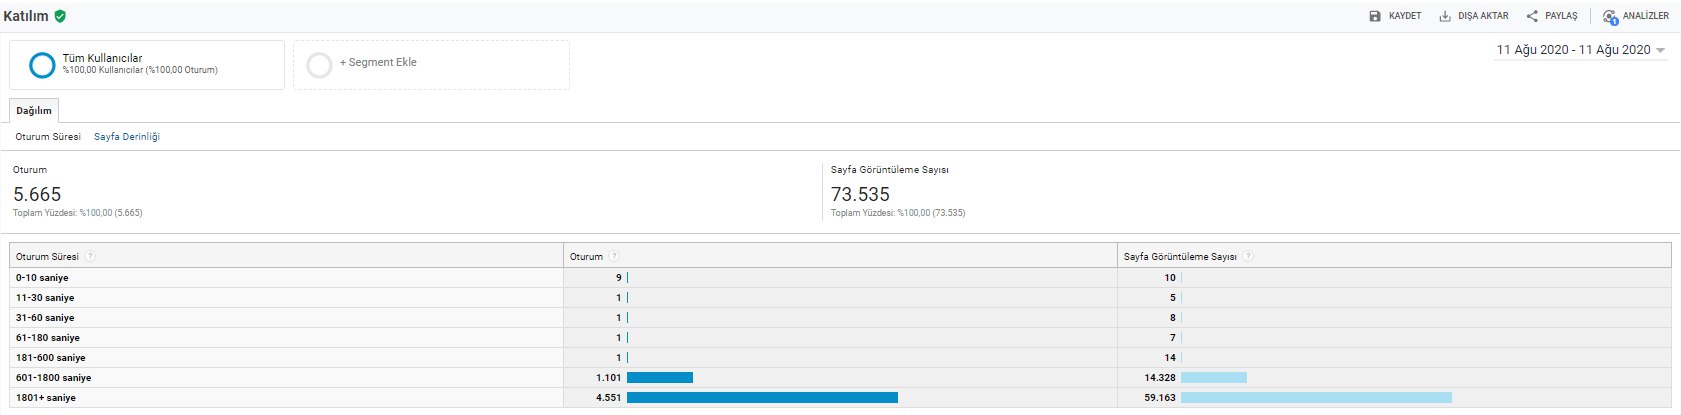Click the share (Paylaş) icon
This screenshot has height=415, width=1681.
[1532, 16]
